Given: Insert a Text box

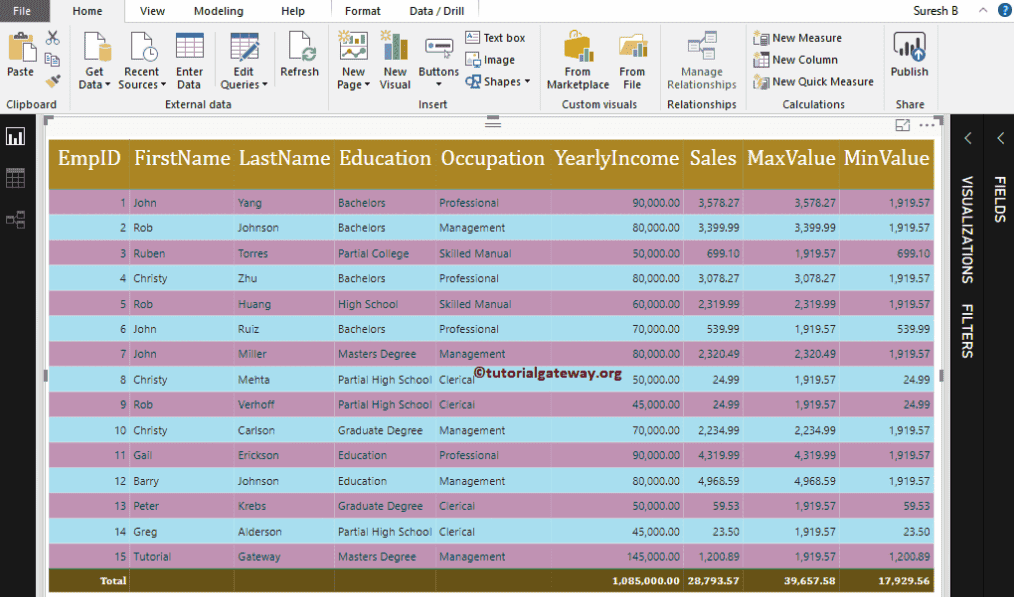Looking at the screenshot, I should pos(495,38).
